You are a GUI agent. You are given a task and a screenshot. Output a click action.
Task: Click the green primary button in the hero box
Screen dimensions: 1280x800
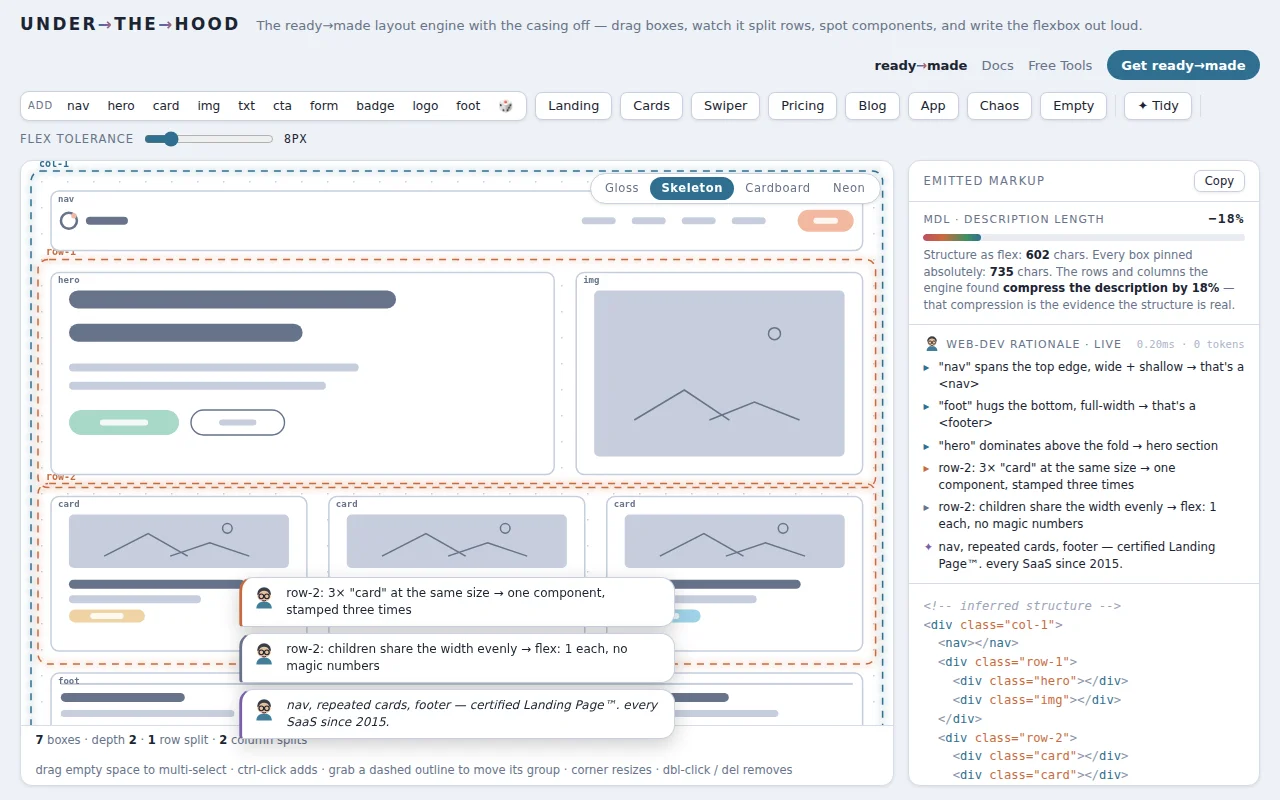click(x=124, y=422)
